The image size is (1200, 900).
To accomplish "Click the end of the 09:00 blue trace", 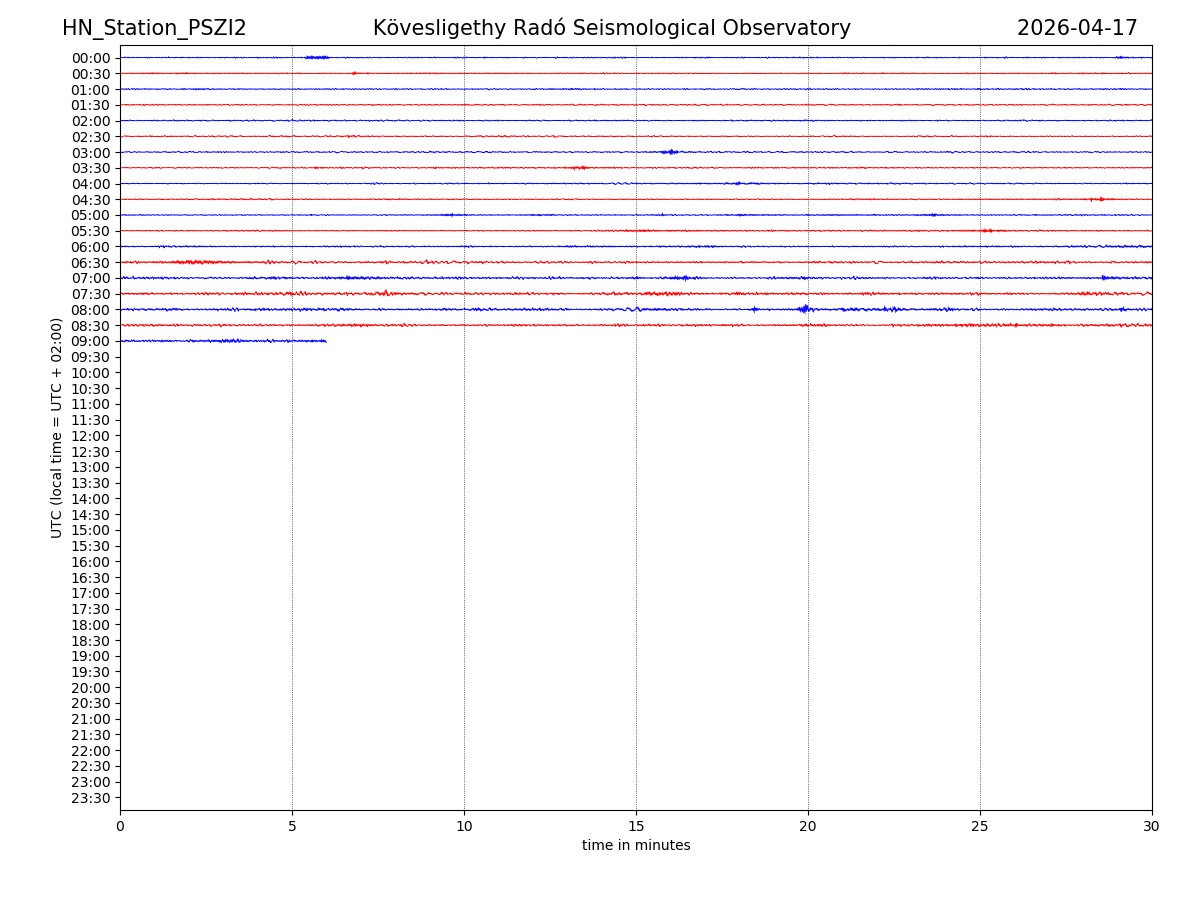I will point(325,341).
